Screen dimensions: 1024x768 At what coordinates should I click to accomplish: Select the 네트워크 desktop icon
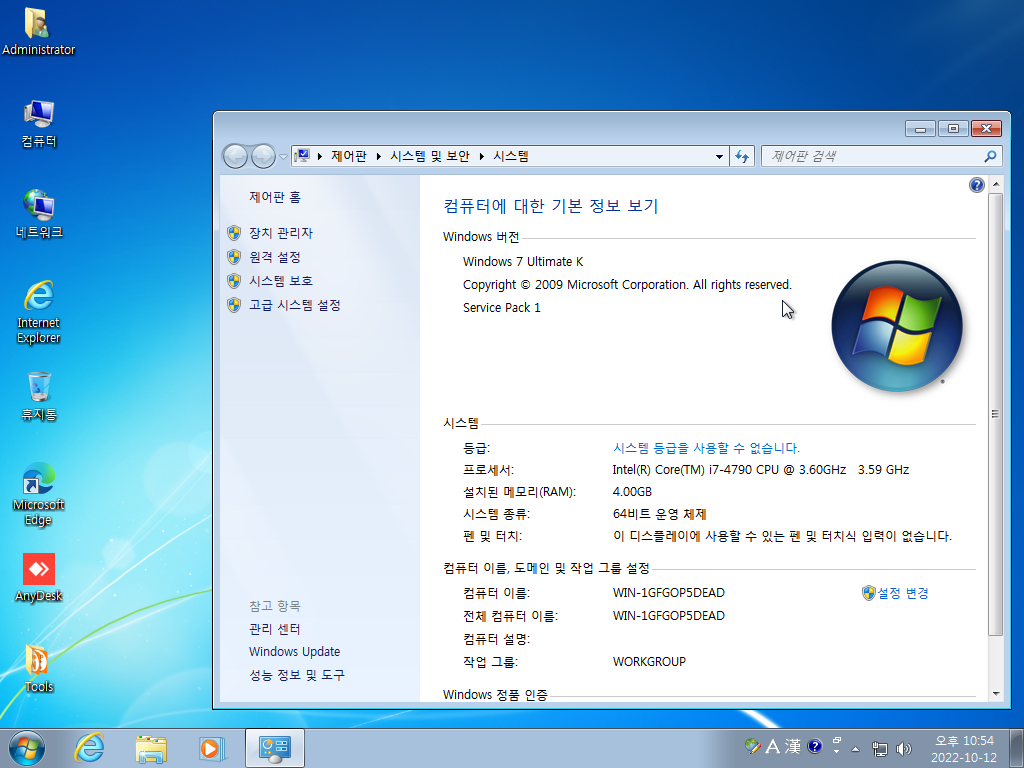tap(39, 214)
